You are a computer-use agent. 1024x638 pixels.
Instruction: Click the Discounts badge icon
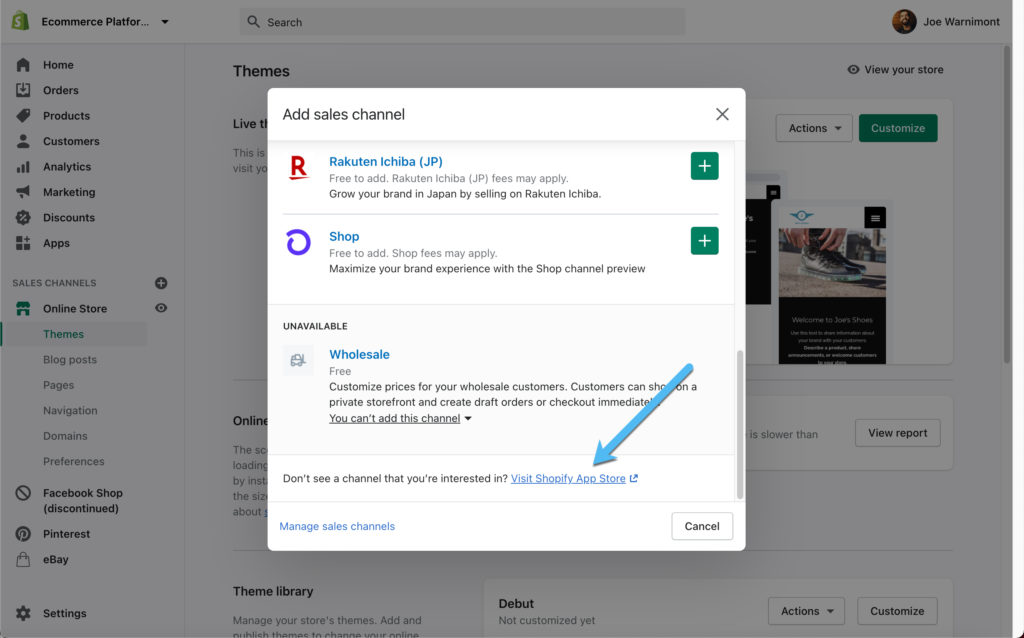coord(23,217)
